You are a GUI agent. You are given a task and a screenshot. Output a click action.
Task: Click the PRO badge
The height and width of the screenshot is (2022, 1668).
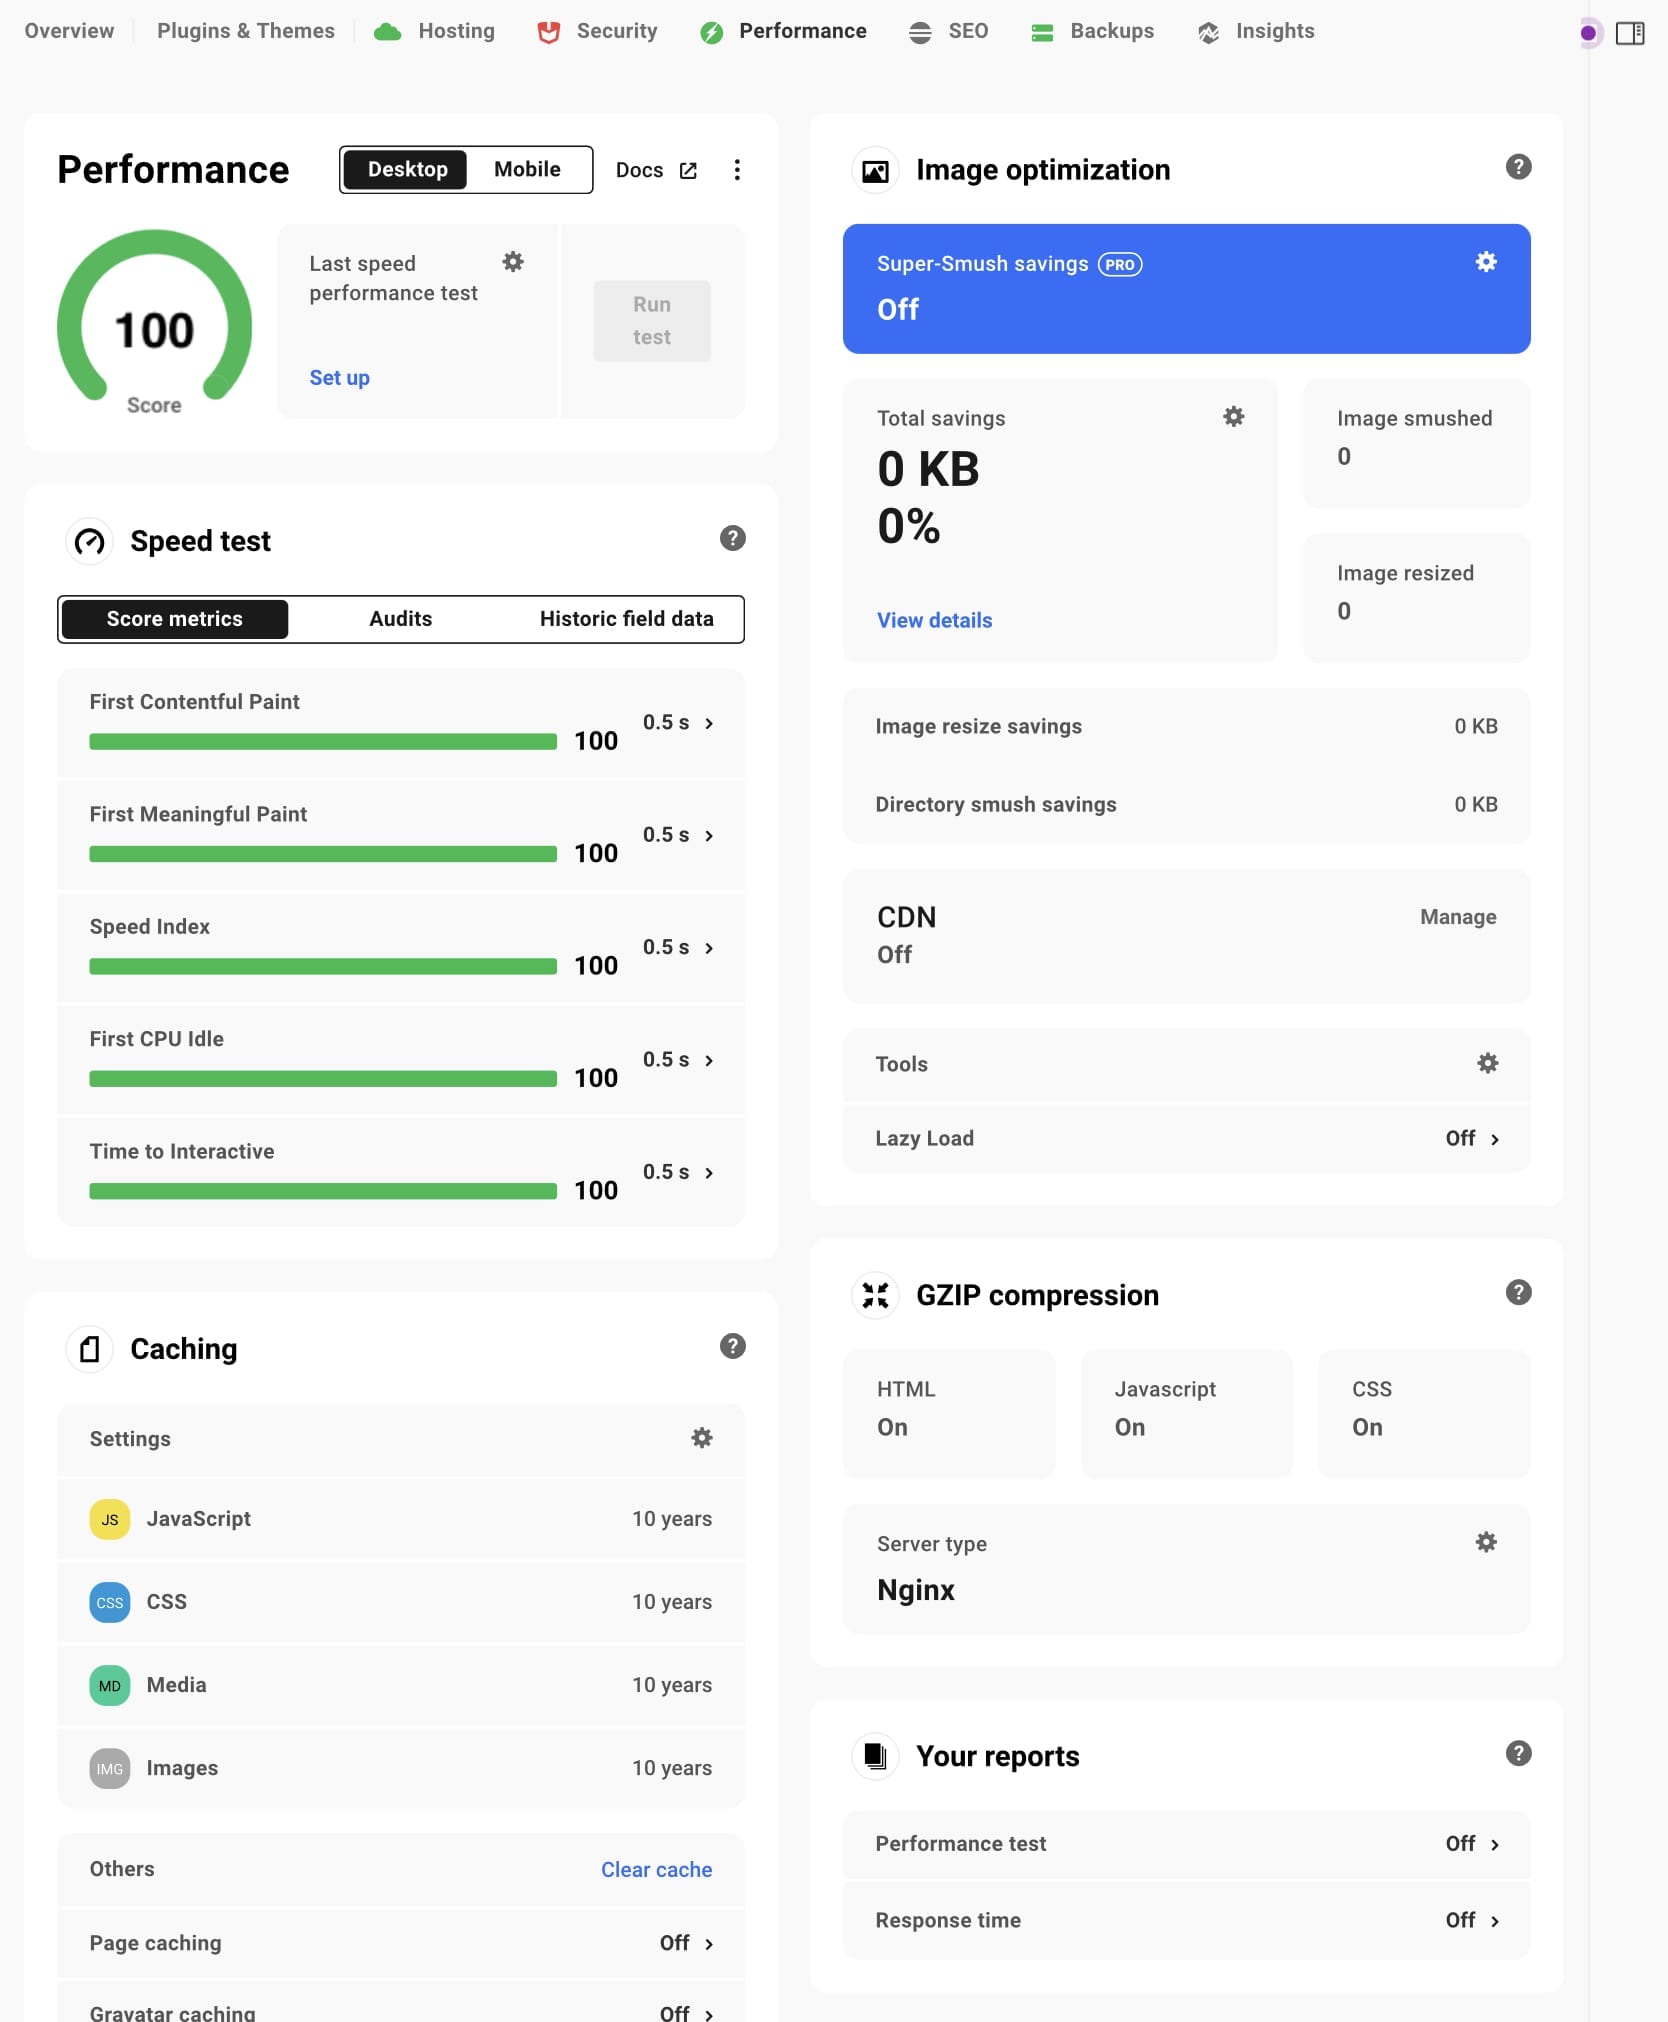(x=1120, y=264)
